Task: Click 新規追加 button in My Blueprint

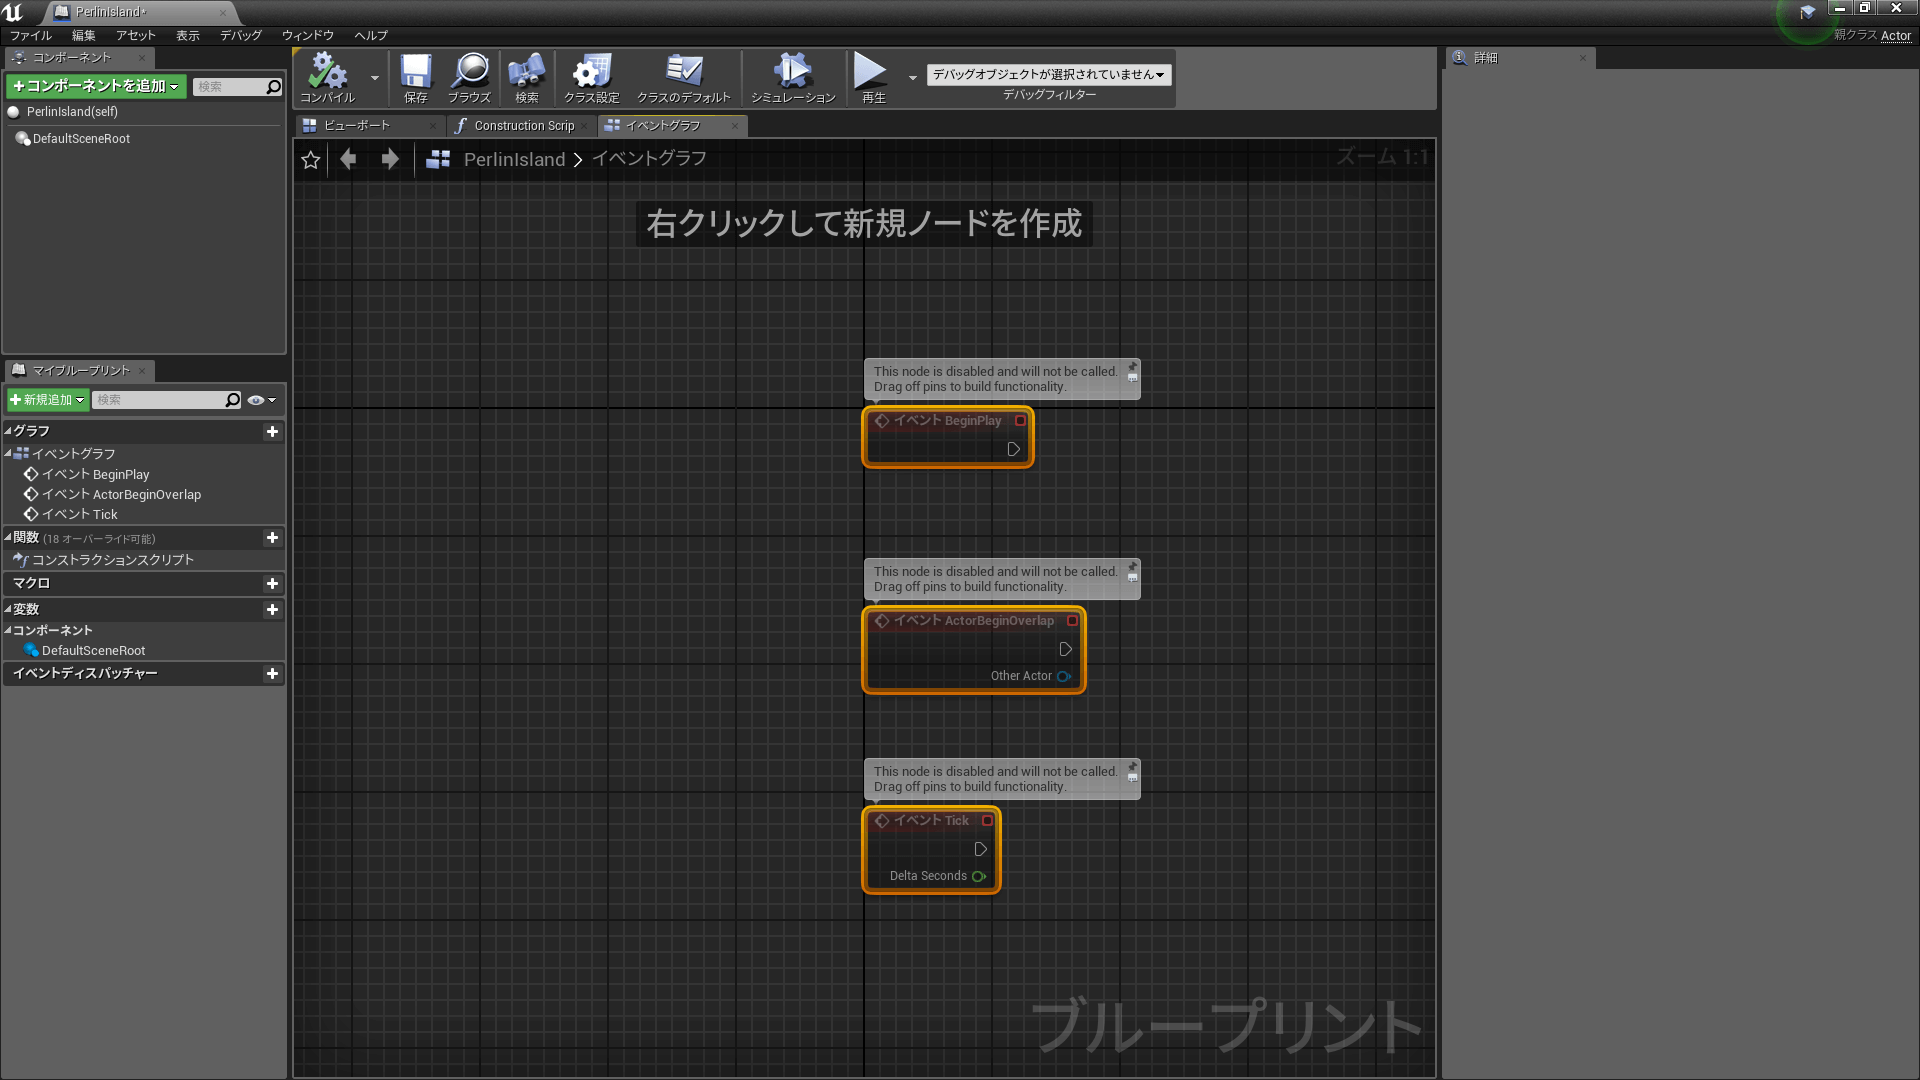Action: click(47, 398)
